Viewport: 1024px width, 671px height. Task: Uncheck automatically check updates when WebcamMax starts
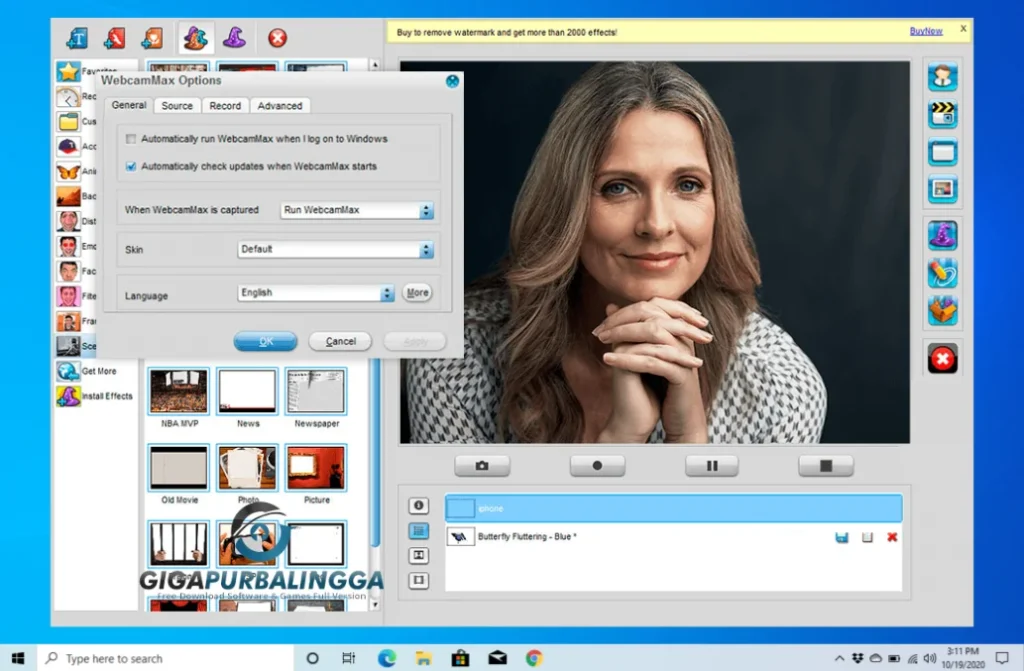[x=131, y=166]
